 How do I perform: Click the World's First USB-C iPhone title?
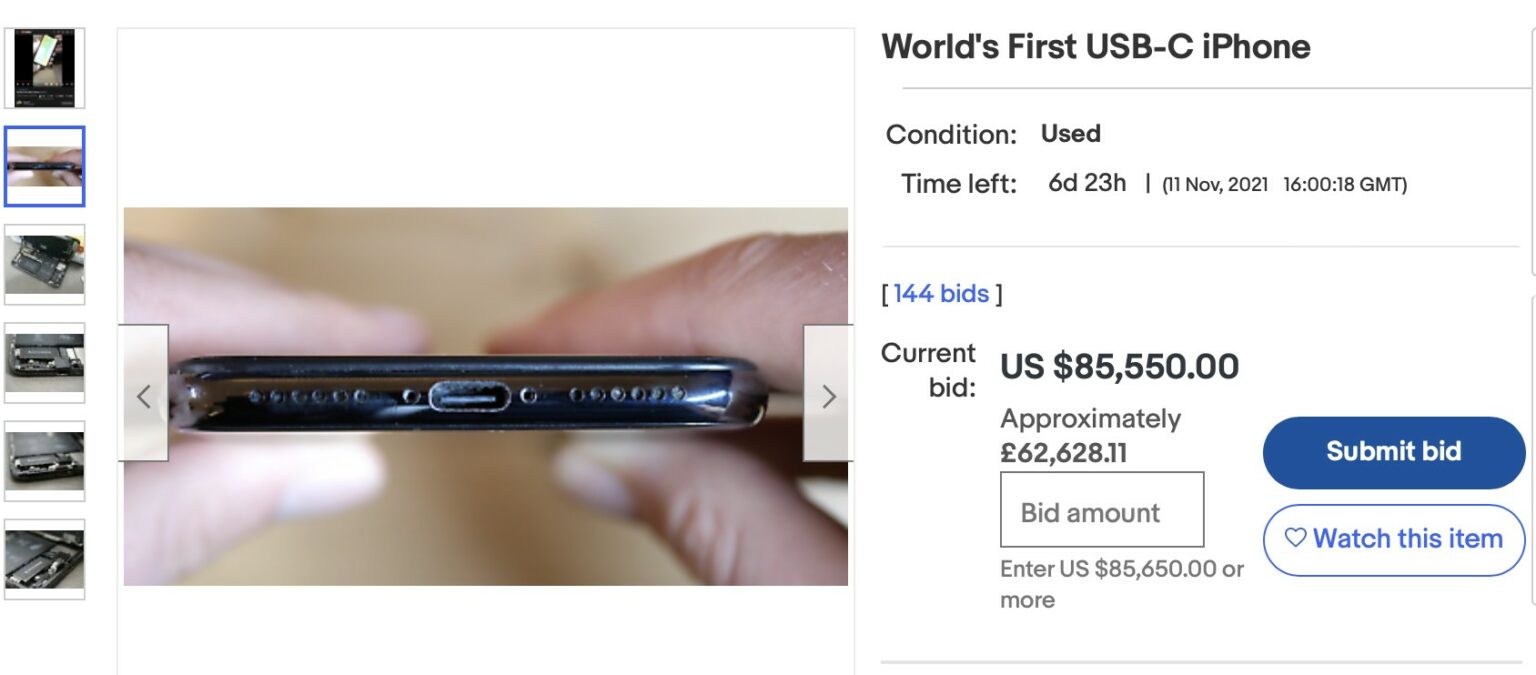point(1096,47)
